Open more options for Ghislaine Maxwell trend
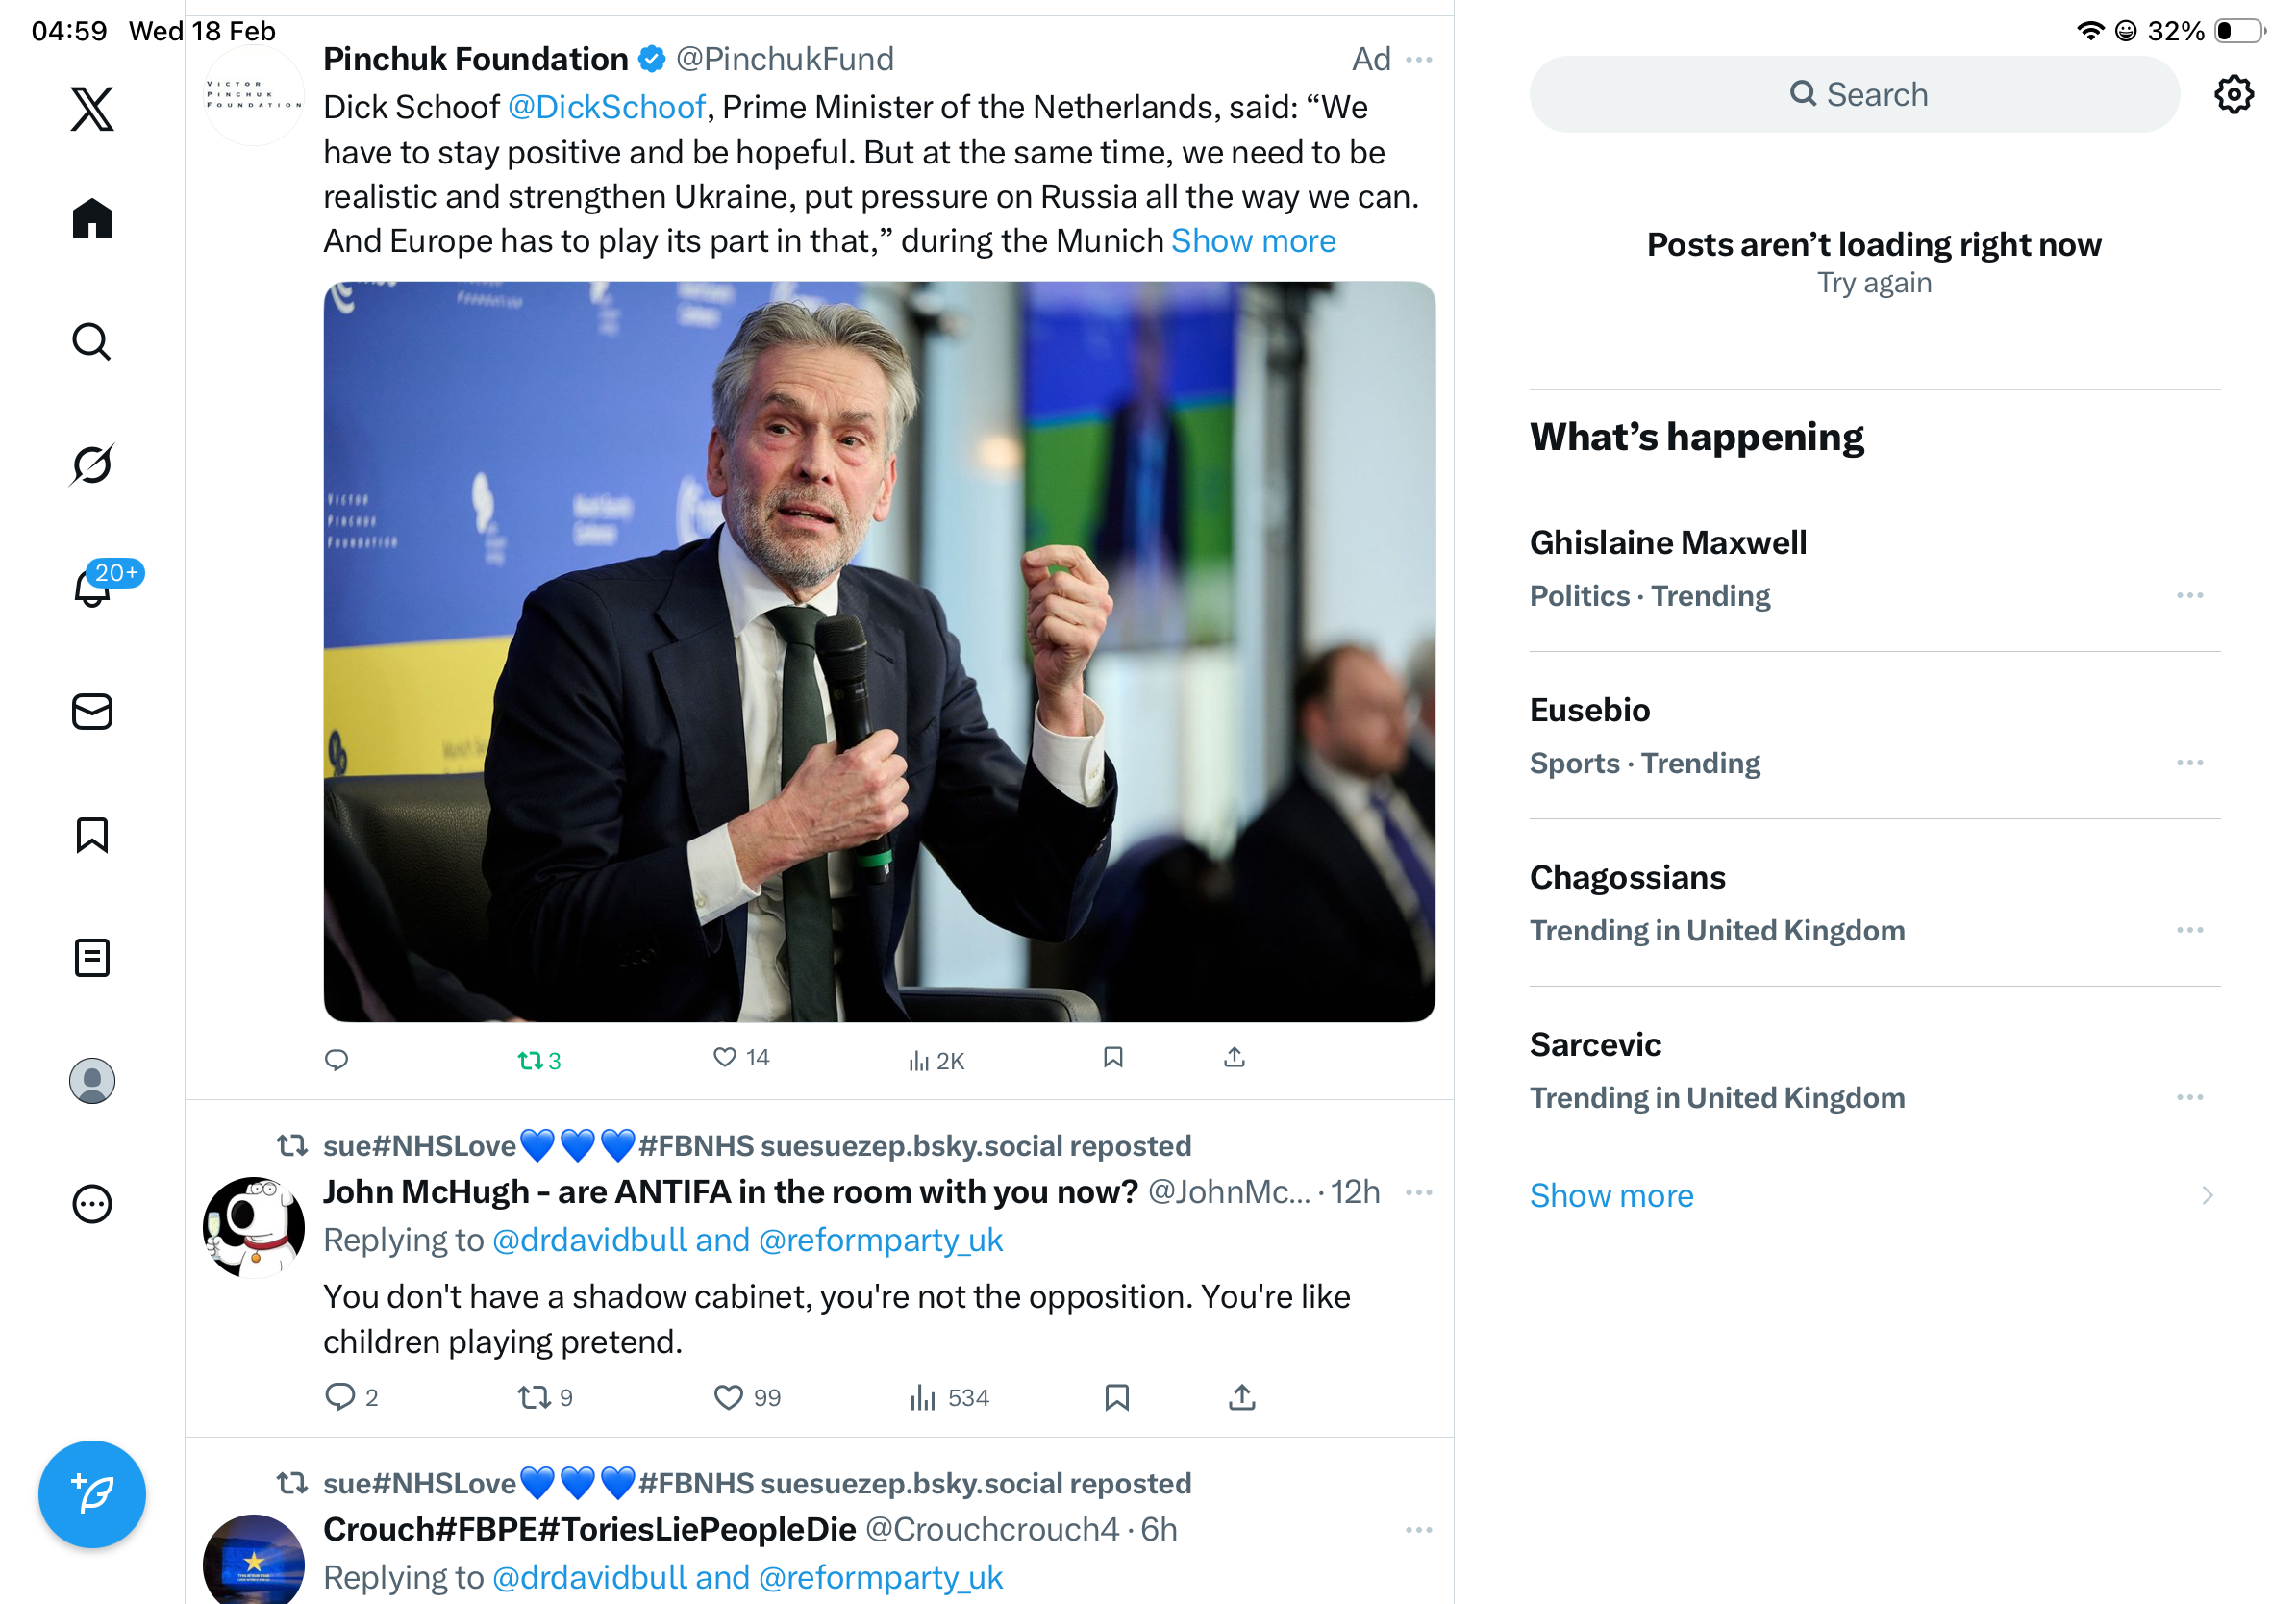The height and width of the screenshot is (1604, 2296). (x=2189, y=596)
